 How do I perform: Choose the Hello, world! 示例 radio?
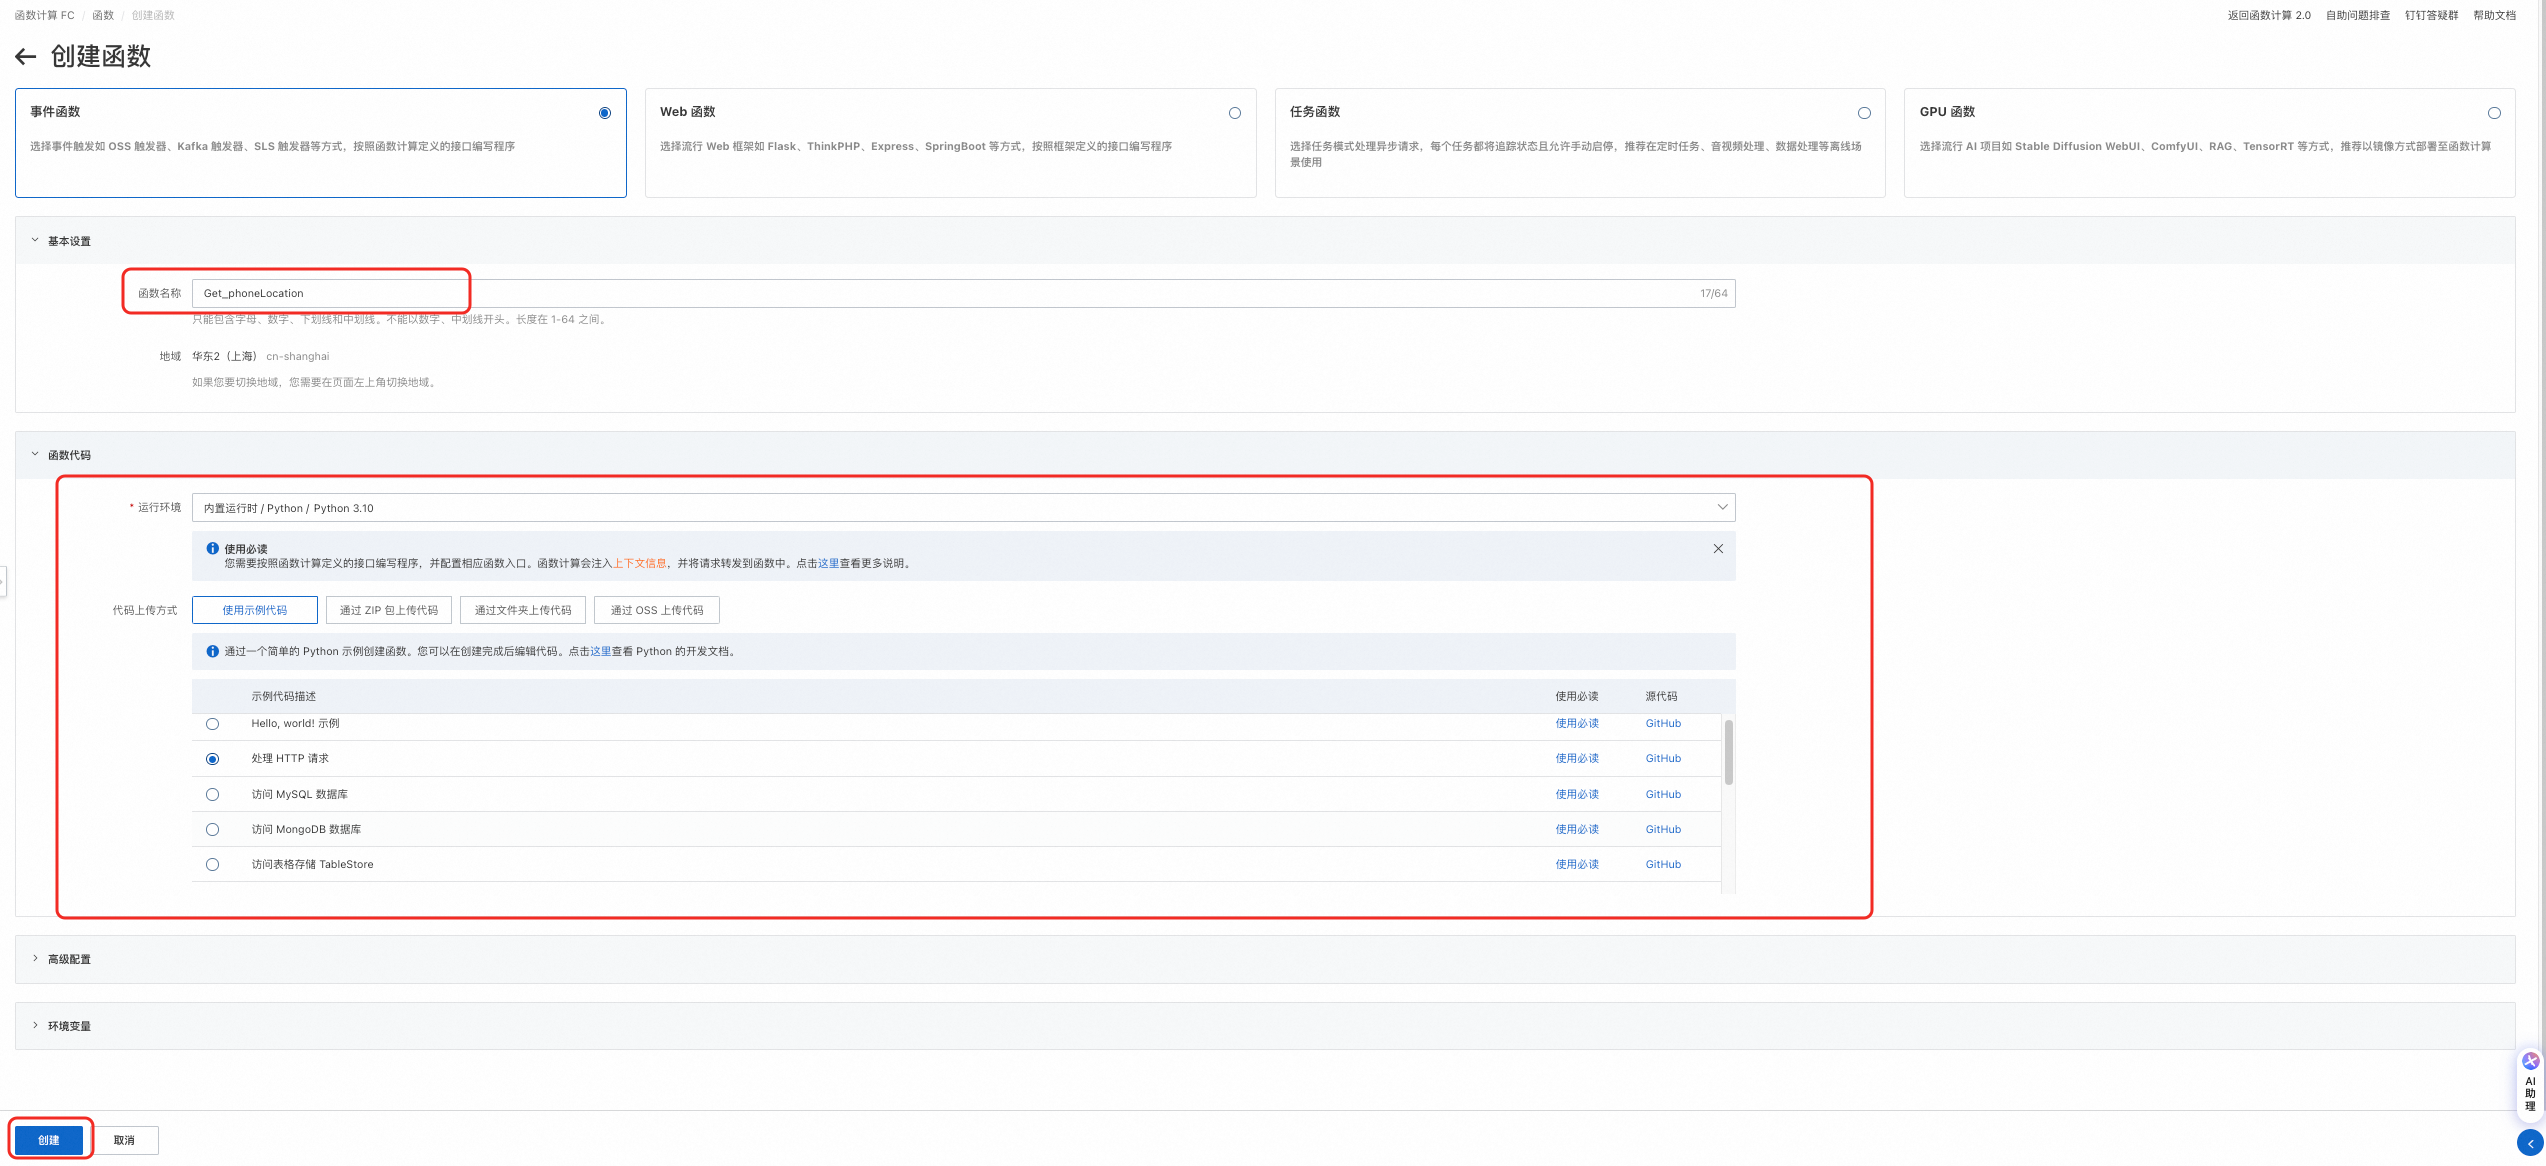coord(212,724)
